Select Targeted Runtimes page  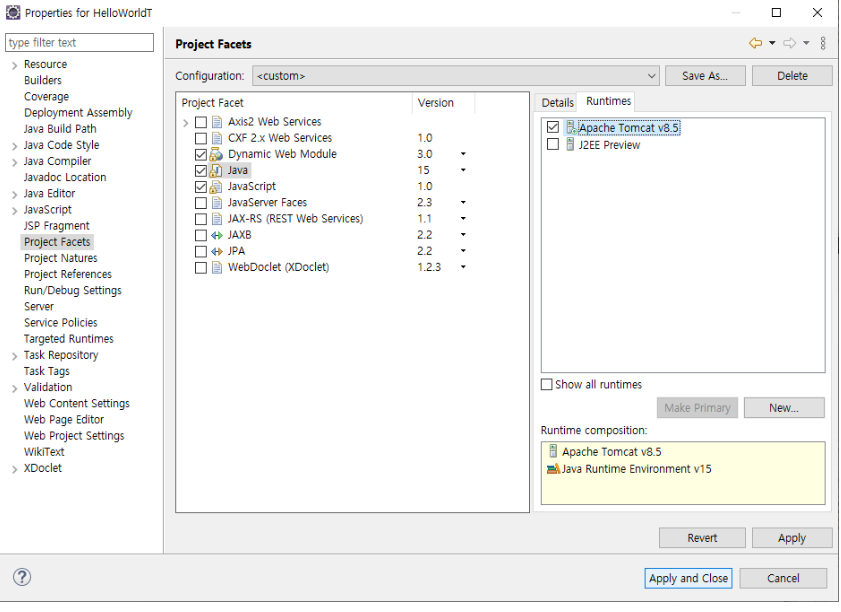69,338
